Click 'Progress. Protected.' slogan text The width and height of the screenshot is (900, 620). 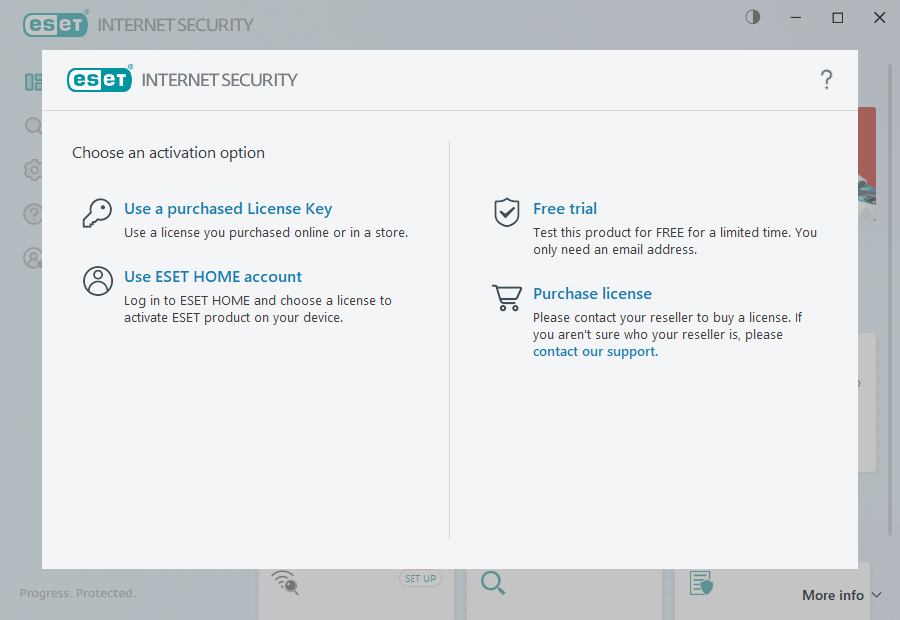(78, 593)
